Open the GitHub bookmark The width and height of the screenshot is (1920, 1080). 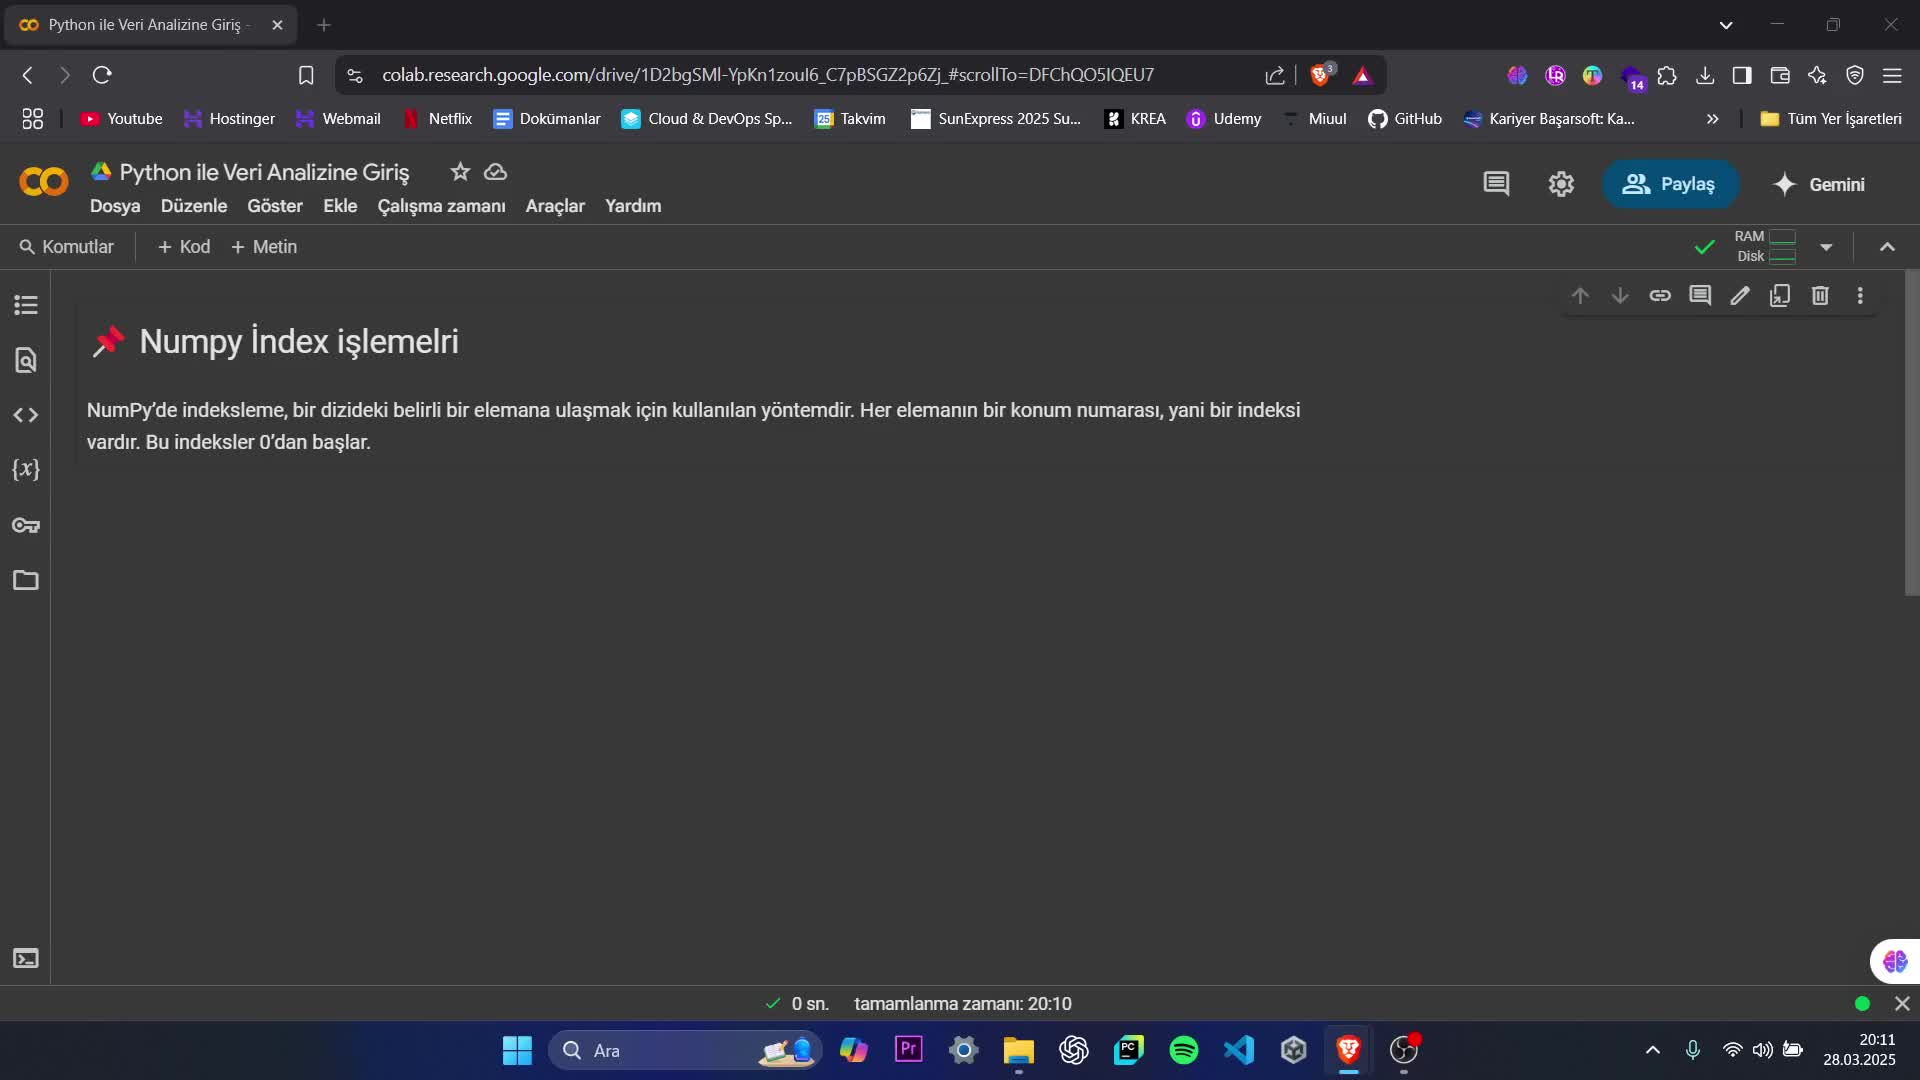[1405, 119]
